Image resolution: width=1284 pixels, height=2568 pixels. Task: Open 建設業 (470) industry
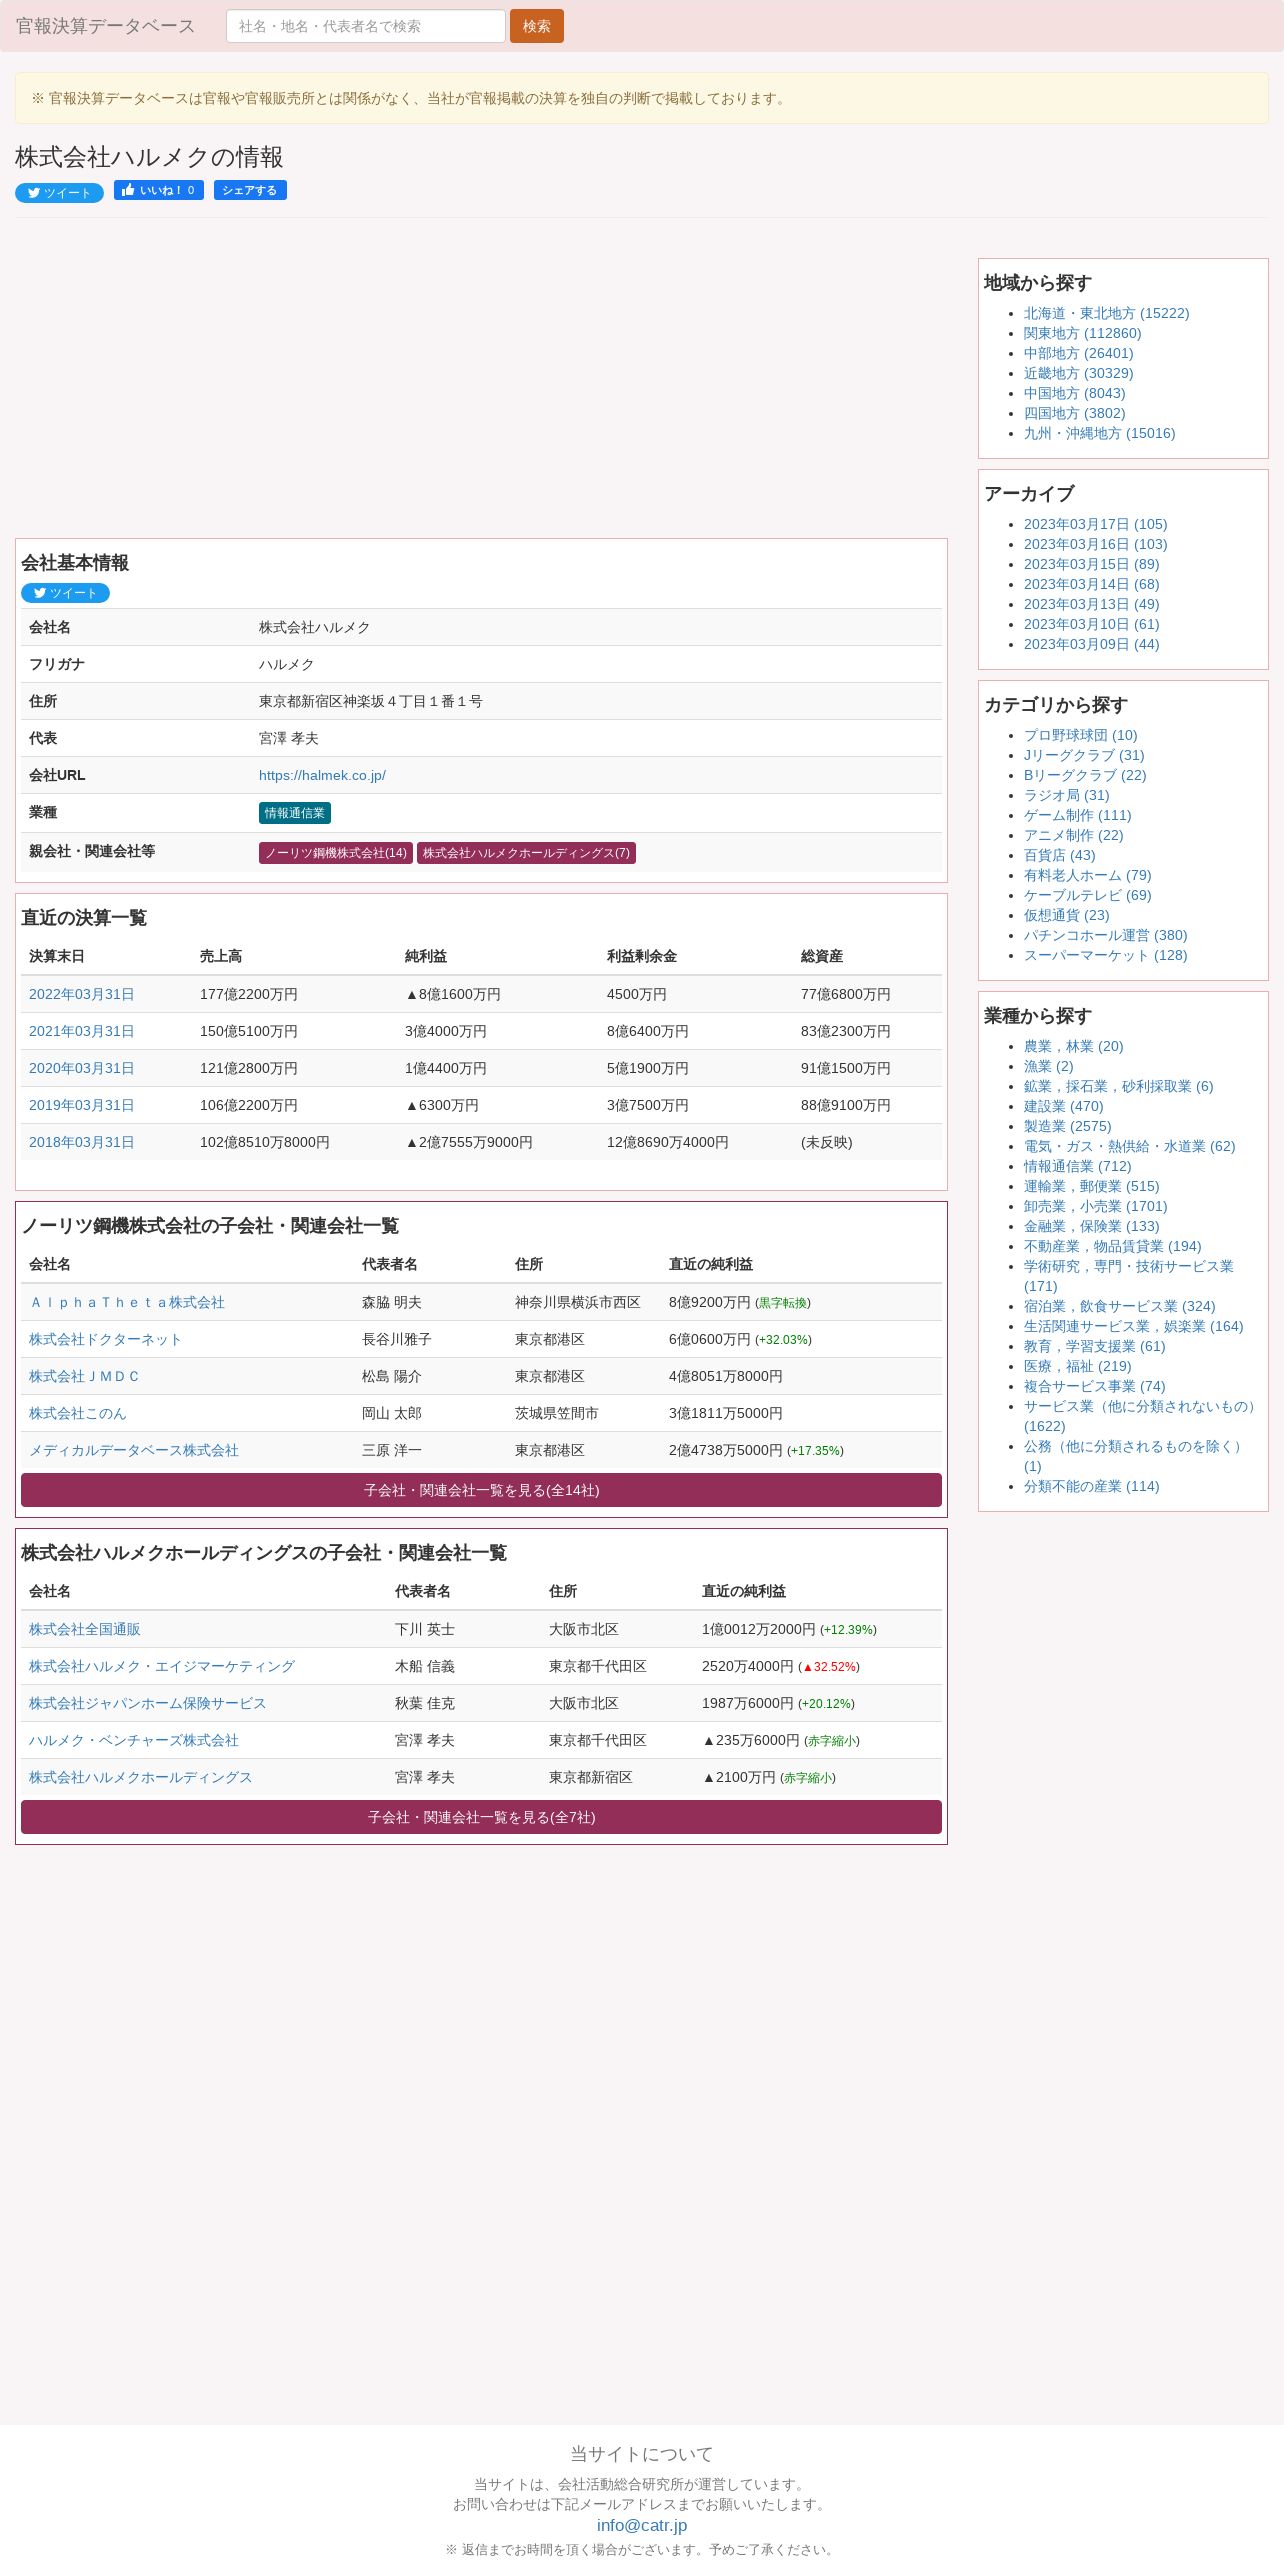coord(1063,1106)
